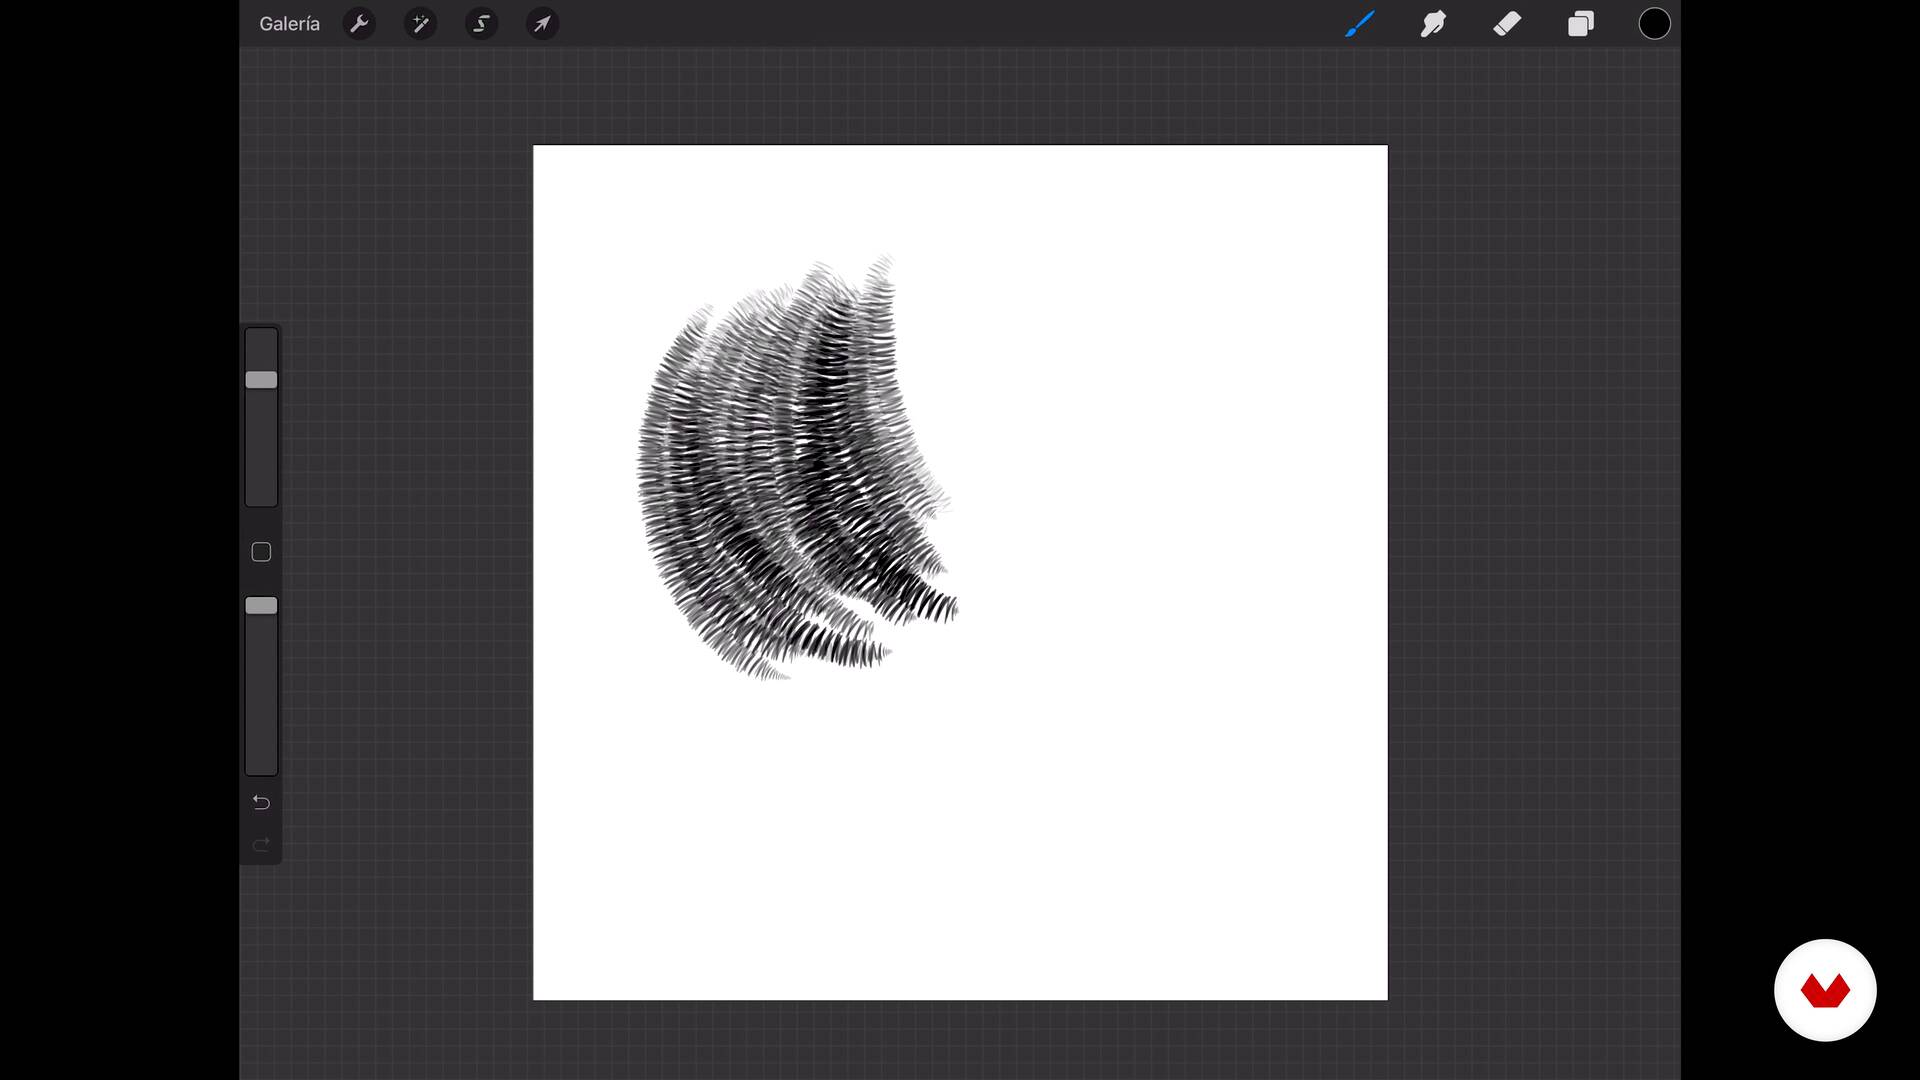Activate the Transform arrow tool

click(x=542, y=24)
